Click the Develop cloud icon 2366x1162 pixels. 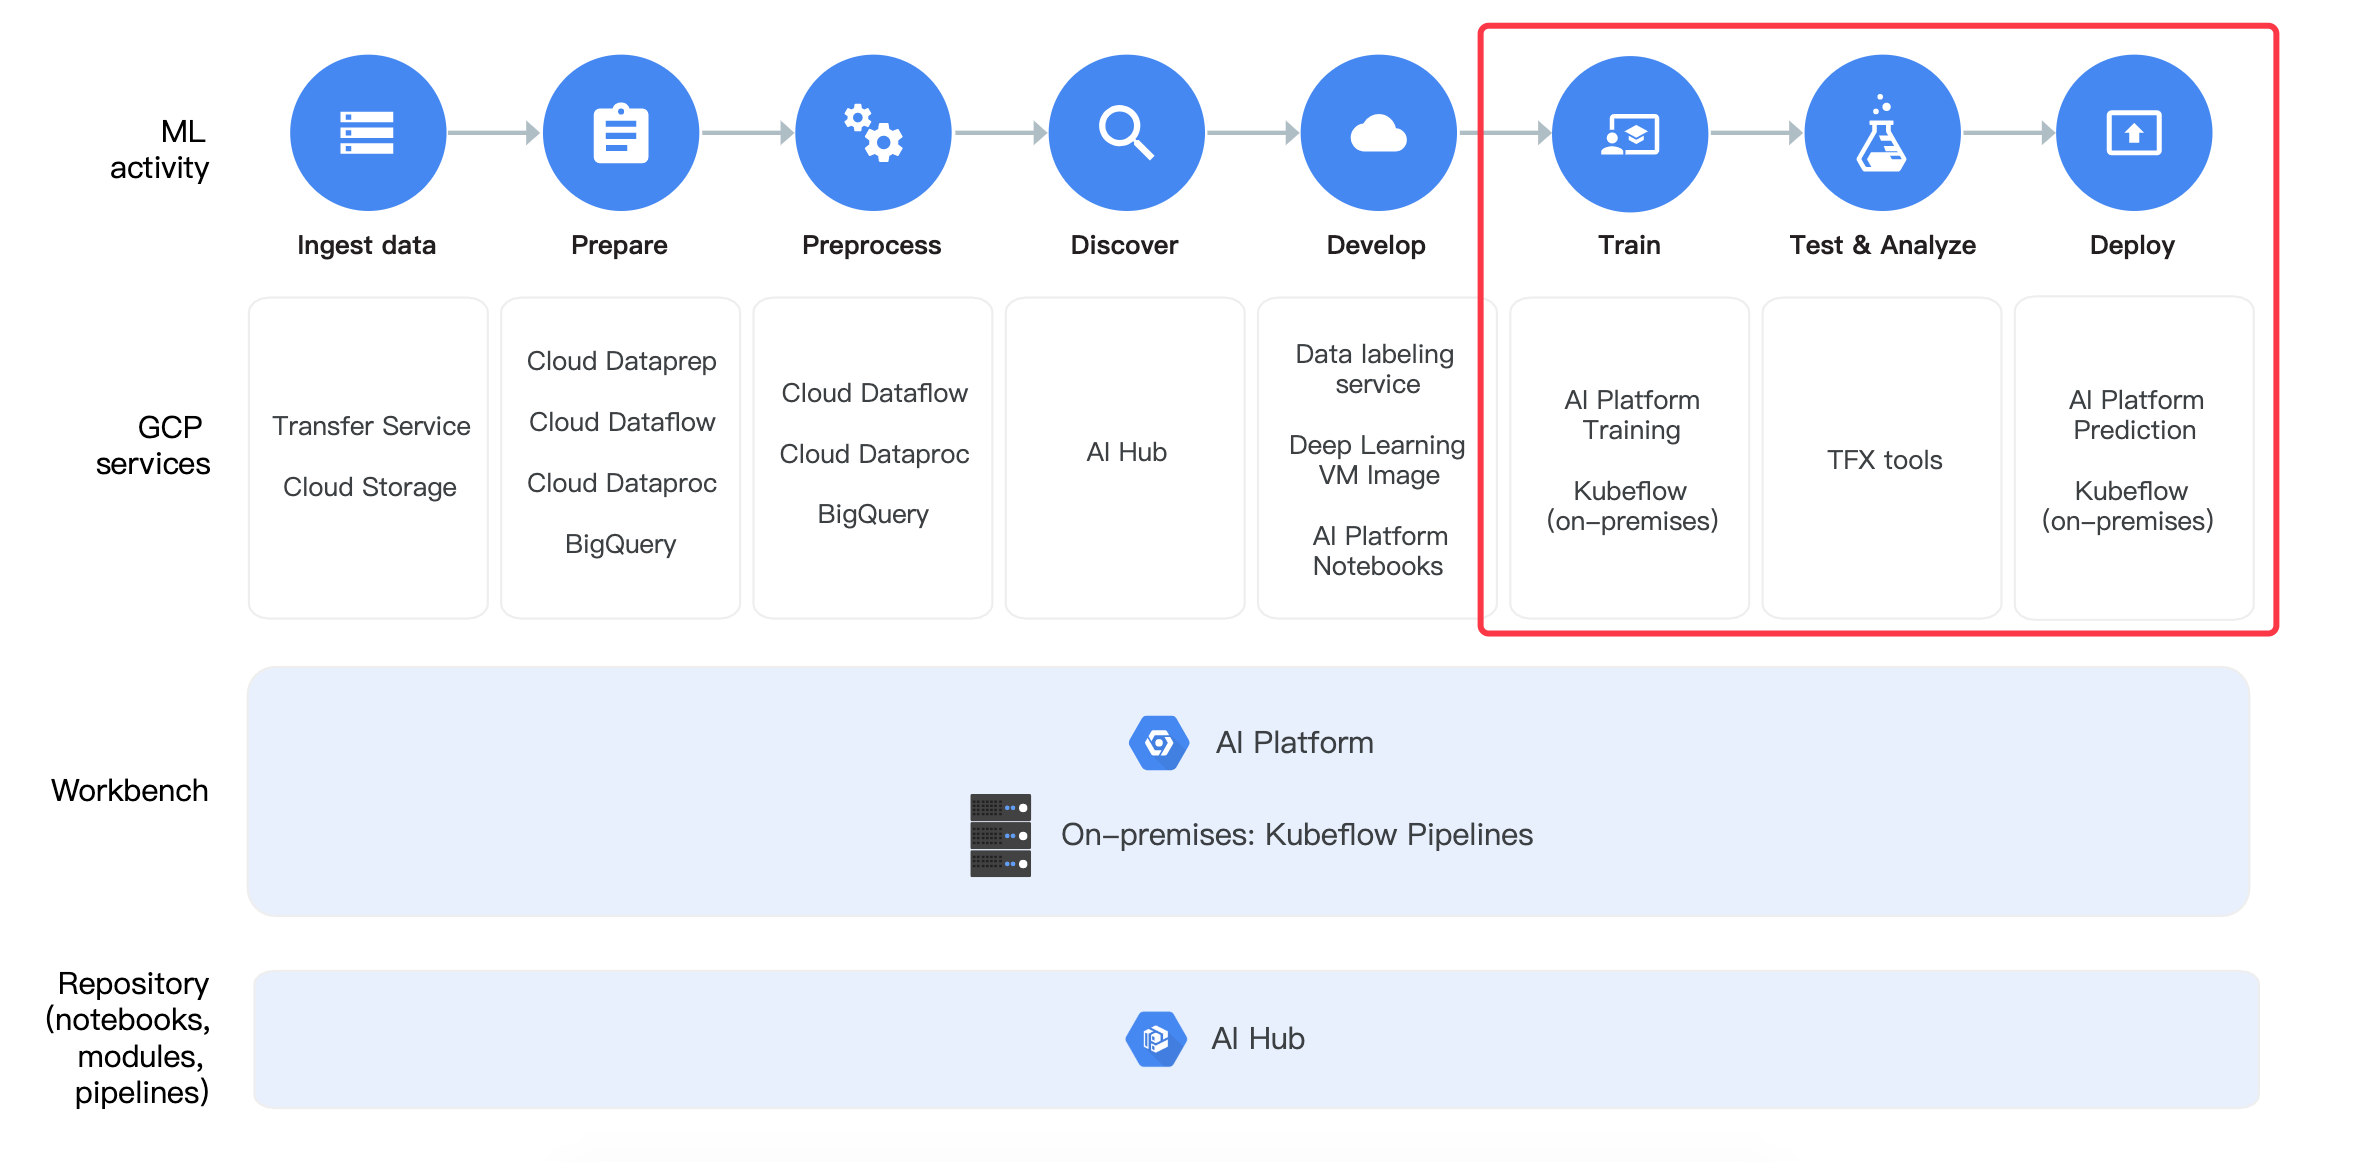tap(1378, 133)
